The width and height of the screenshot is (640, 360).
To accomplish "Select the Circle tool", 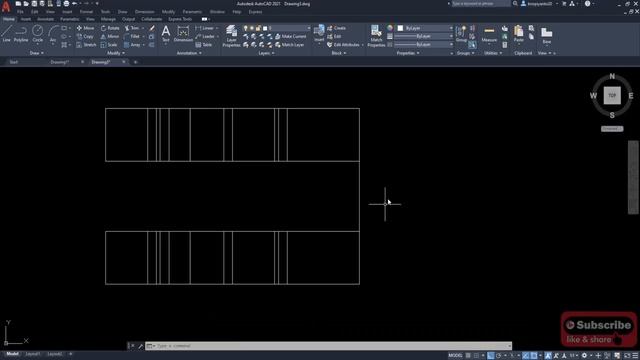I will pyautogui.click(x=38, y=33).
